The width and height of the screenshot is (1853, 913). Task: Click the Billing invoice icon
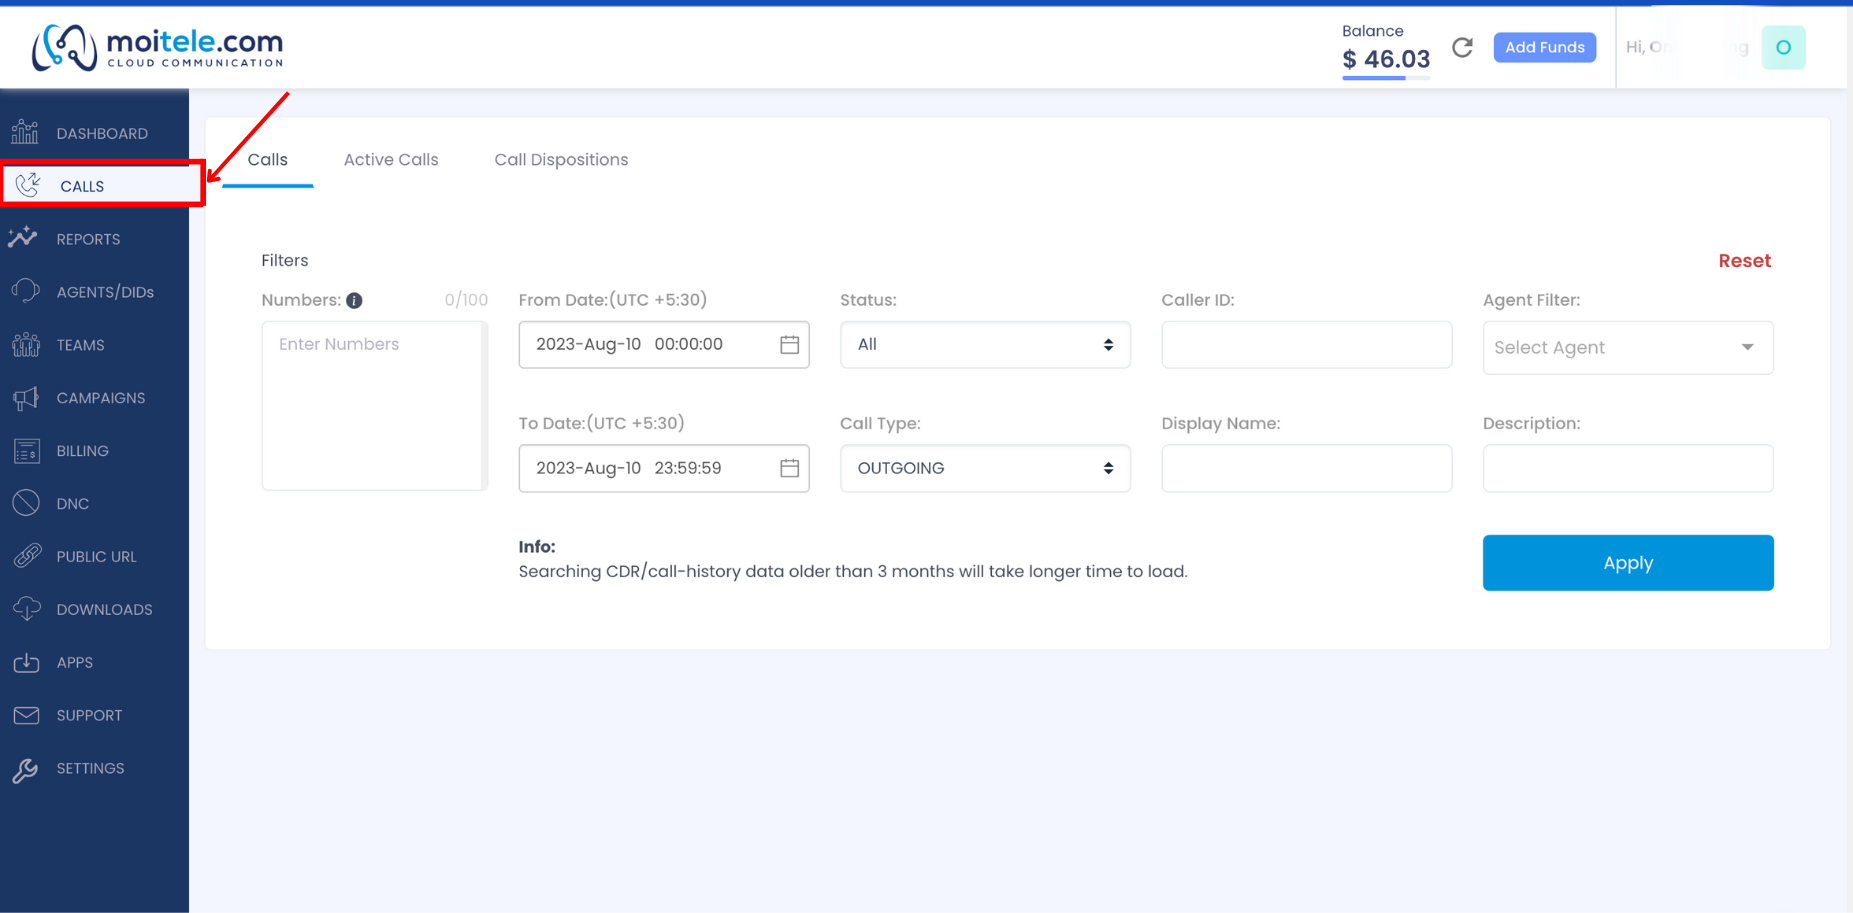point(27,451)
